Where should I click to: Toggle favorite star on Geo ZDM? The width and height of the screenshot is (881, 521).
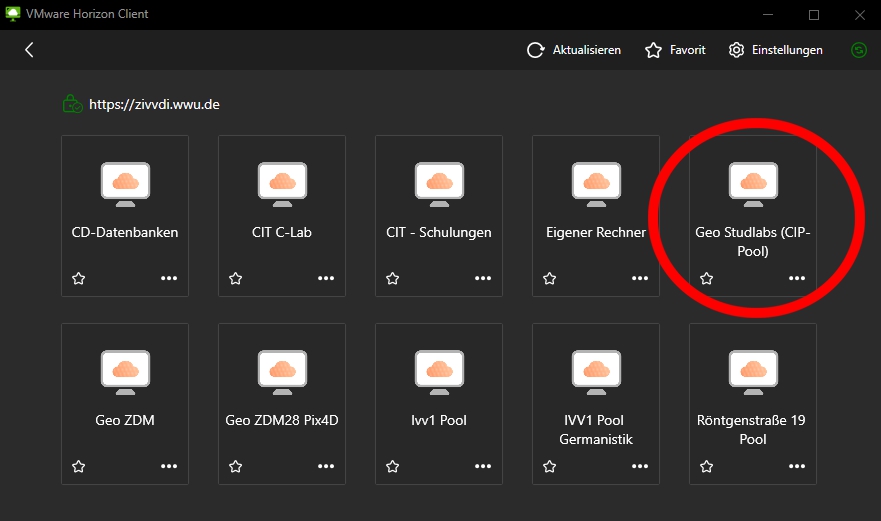point(79,466)
